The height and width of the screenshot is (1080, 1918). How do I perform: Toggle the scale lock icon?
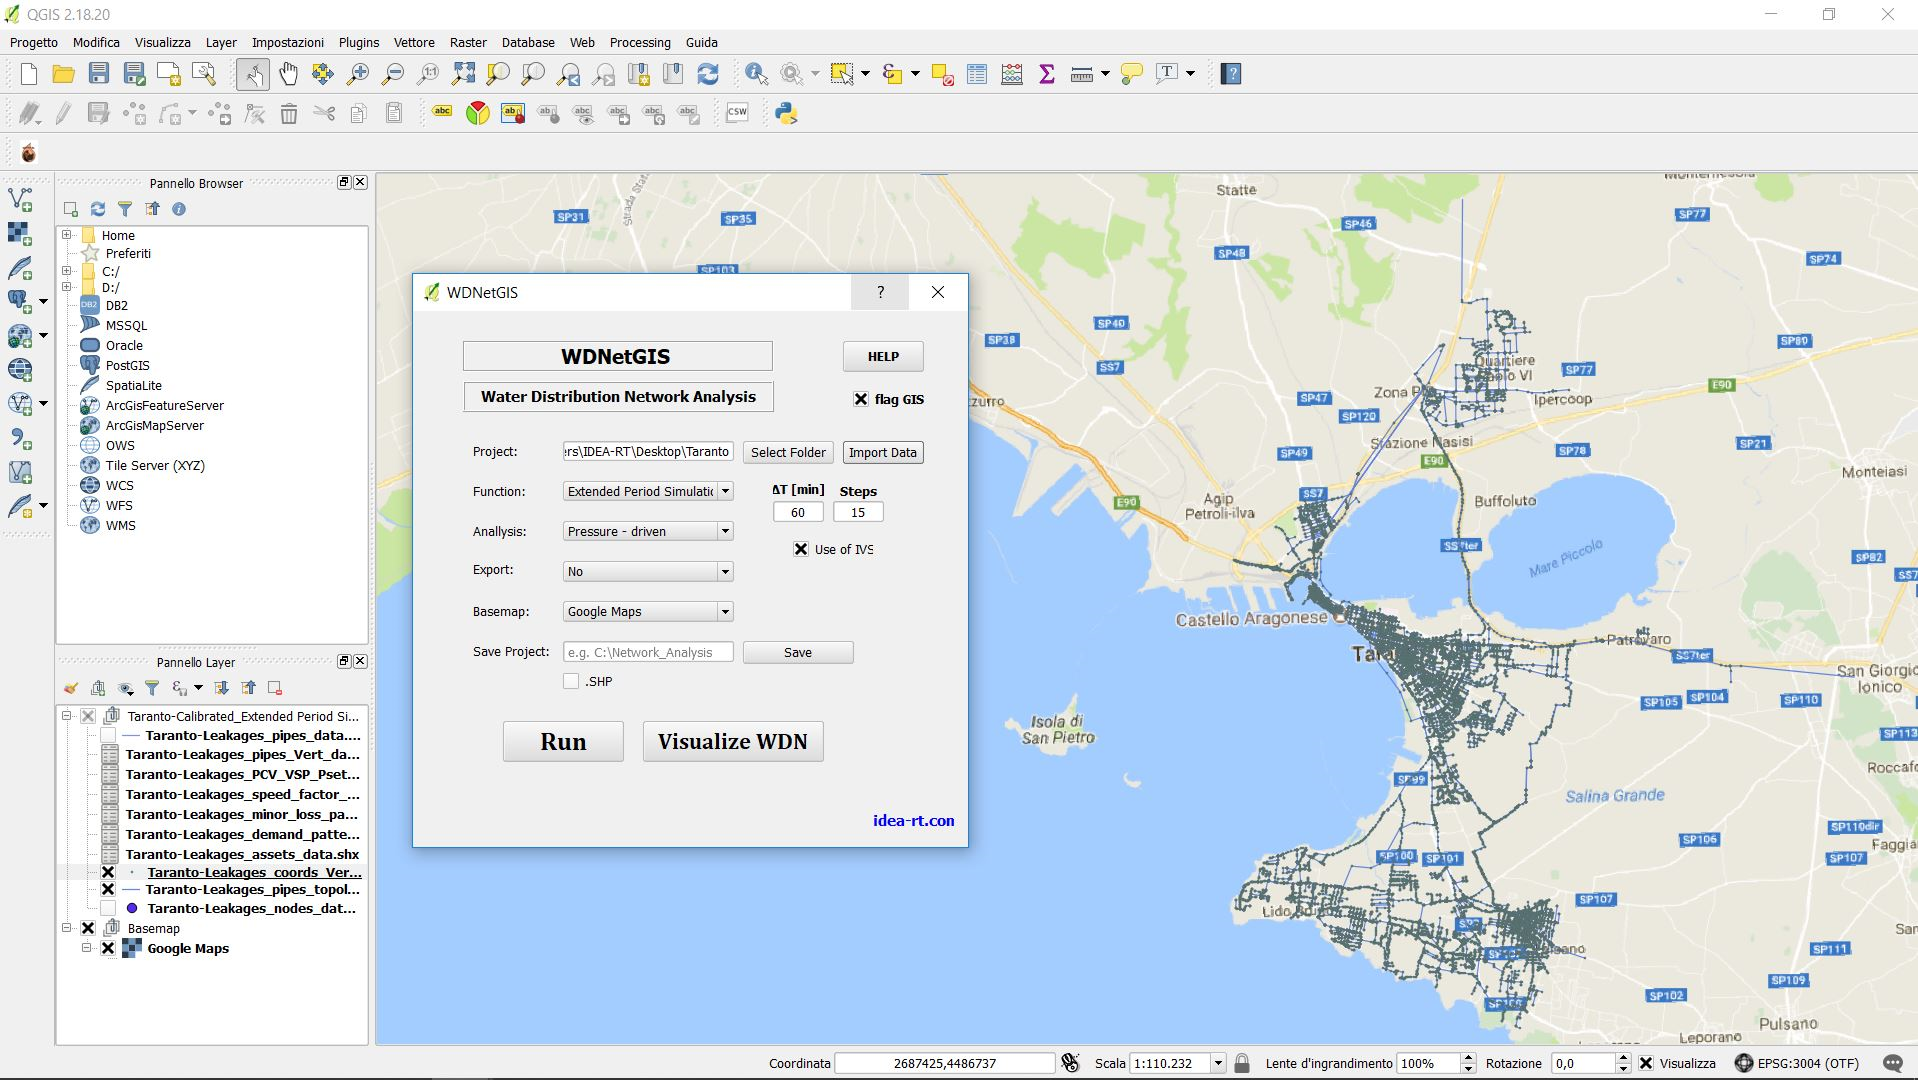1242,1063
